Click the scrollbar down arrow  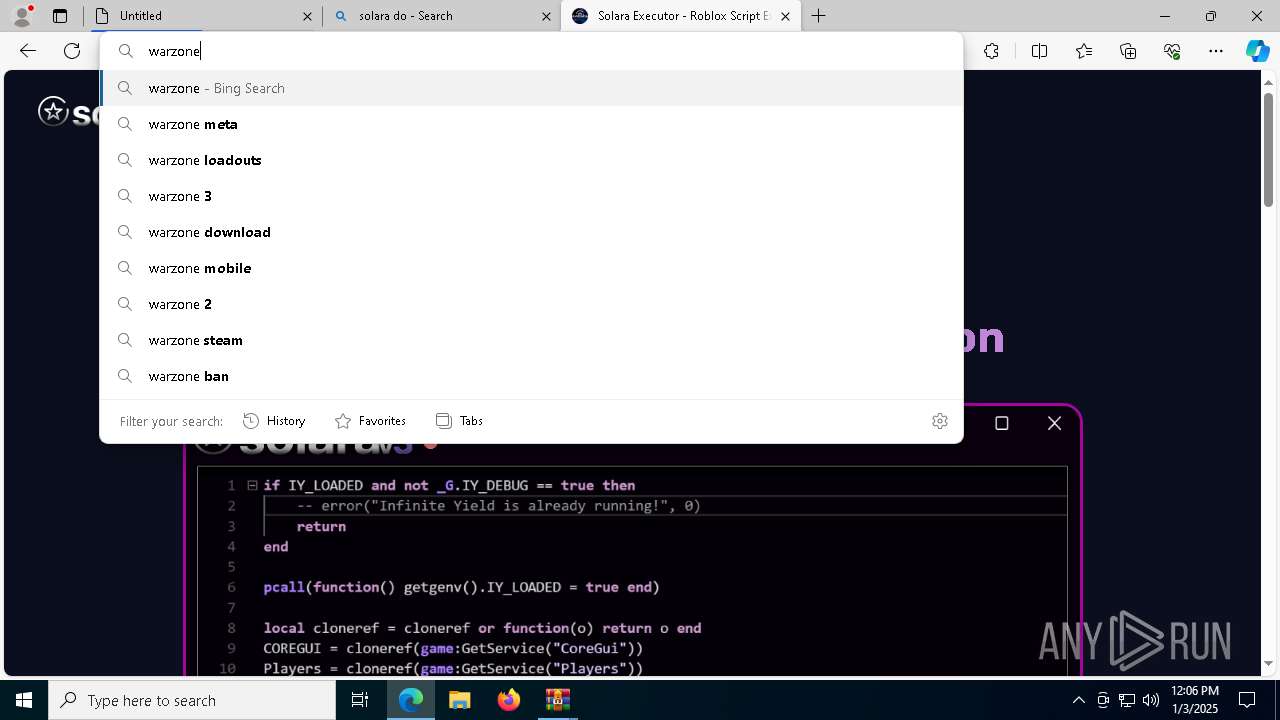[1268, 663]
